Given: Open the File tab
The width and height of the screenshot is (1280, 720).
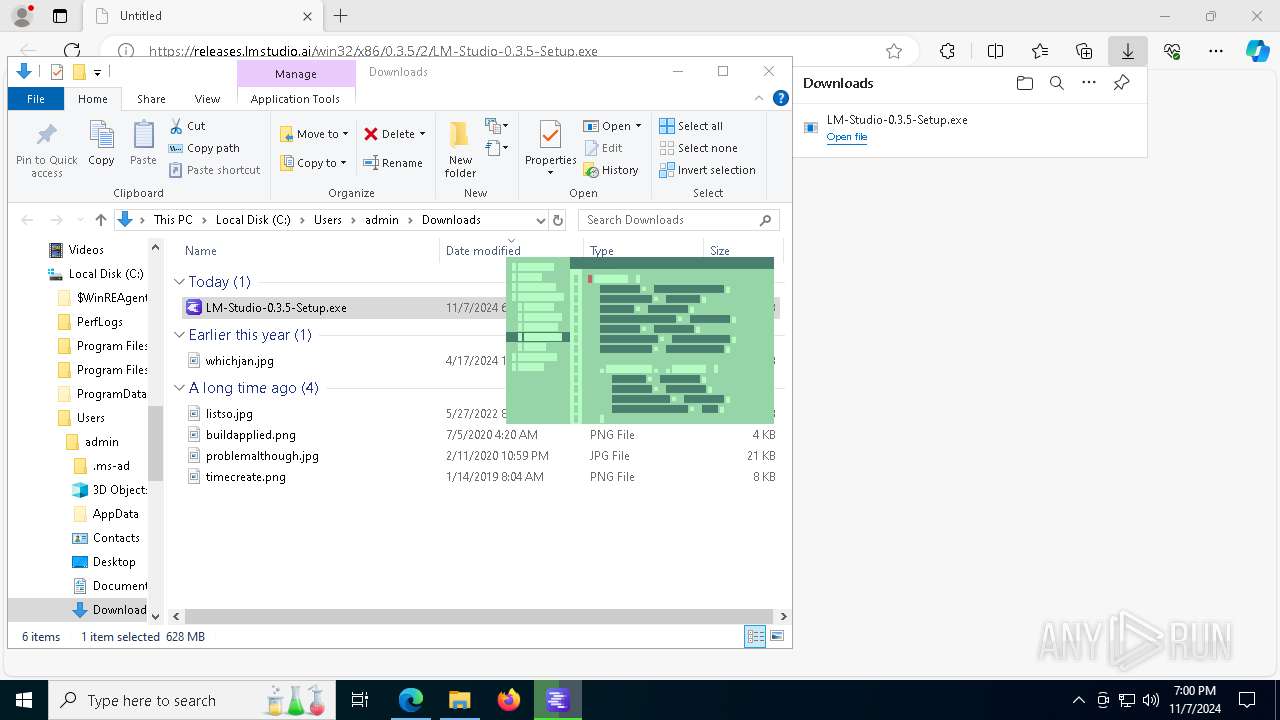Looking at the screenshot, I should click(36, 99).
